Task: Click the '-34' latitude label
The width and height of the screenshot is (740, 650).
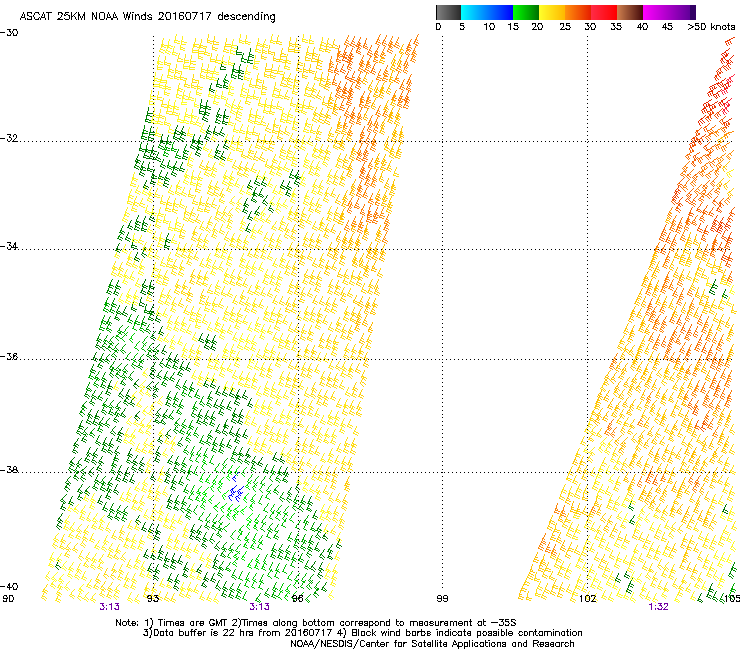Action: point(9,246)
